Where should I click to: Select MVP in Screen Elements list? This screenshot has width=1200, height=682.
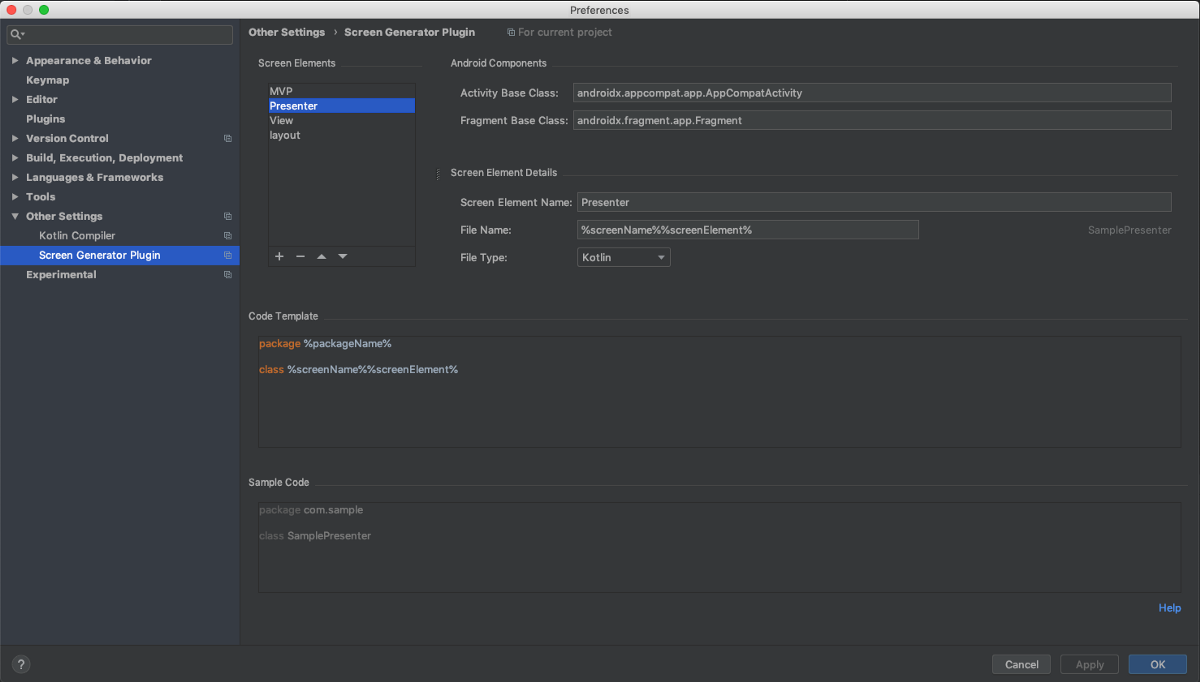[x=341, y=91]
